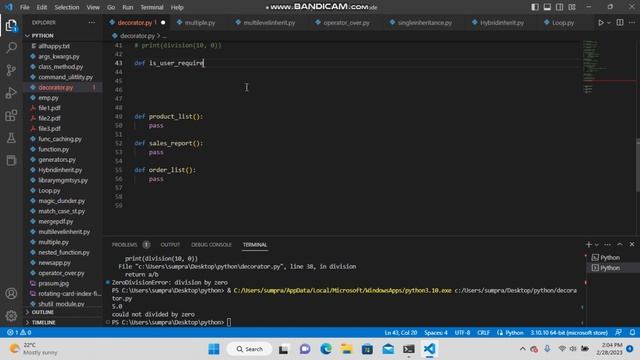Open the Run menu

click(x=127, y=7)
